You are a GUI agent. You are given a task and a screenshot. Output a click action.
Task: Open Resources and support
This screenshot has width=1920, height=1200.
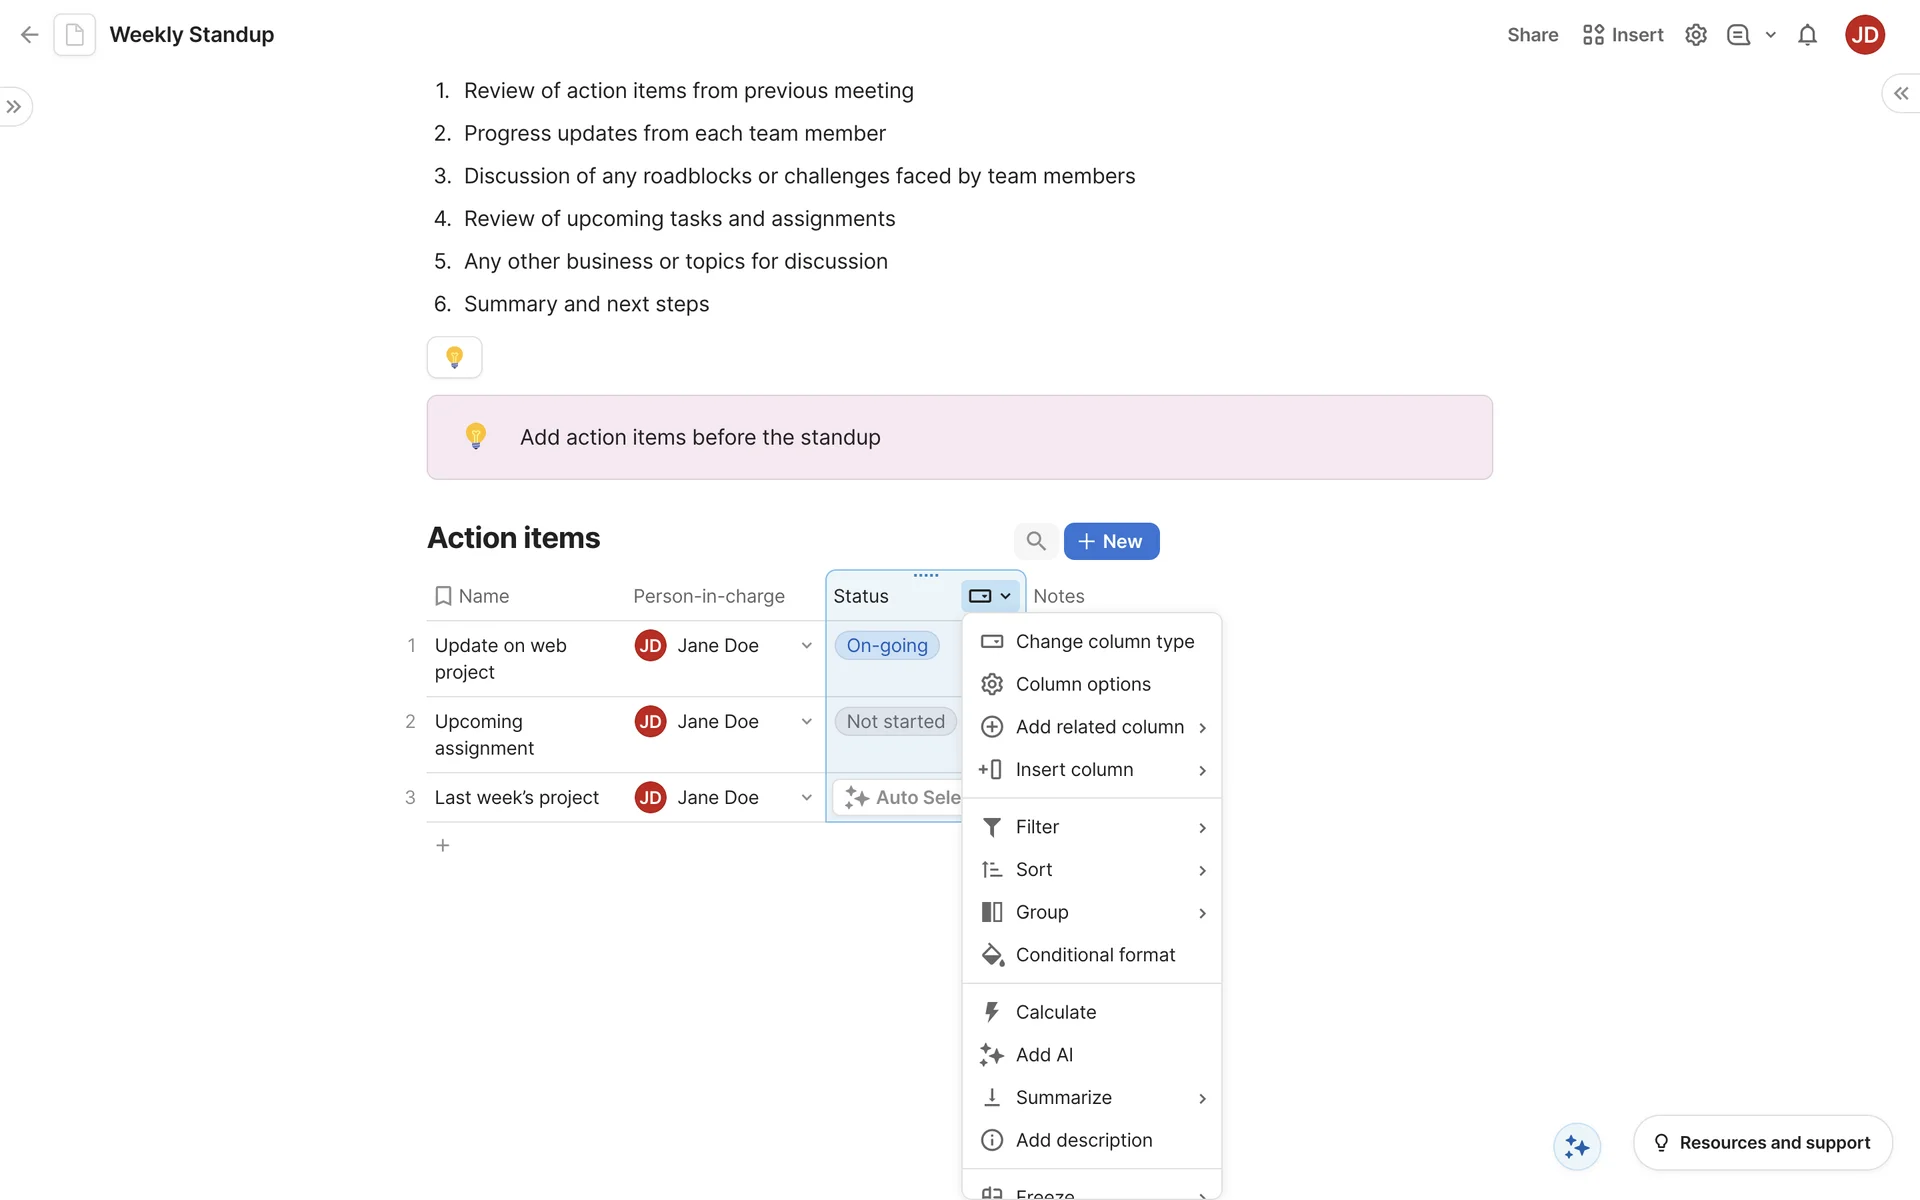1762,1142
